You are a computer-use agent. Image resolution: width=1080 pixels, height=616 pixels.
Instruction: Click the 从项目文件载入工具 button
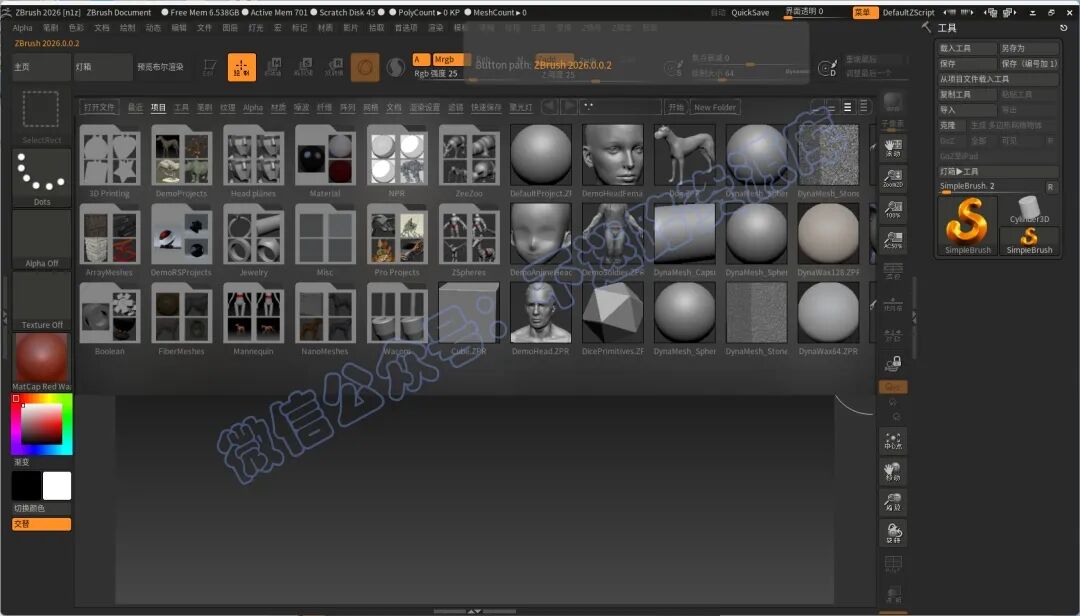997,79
